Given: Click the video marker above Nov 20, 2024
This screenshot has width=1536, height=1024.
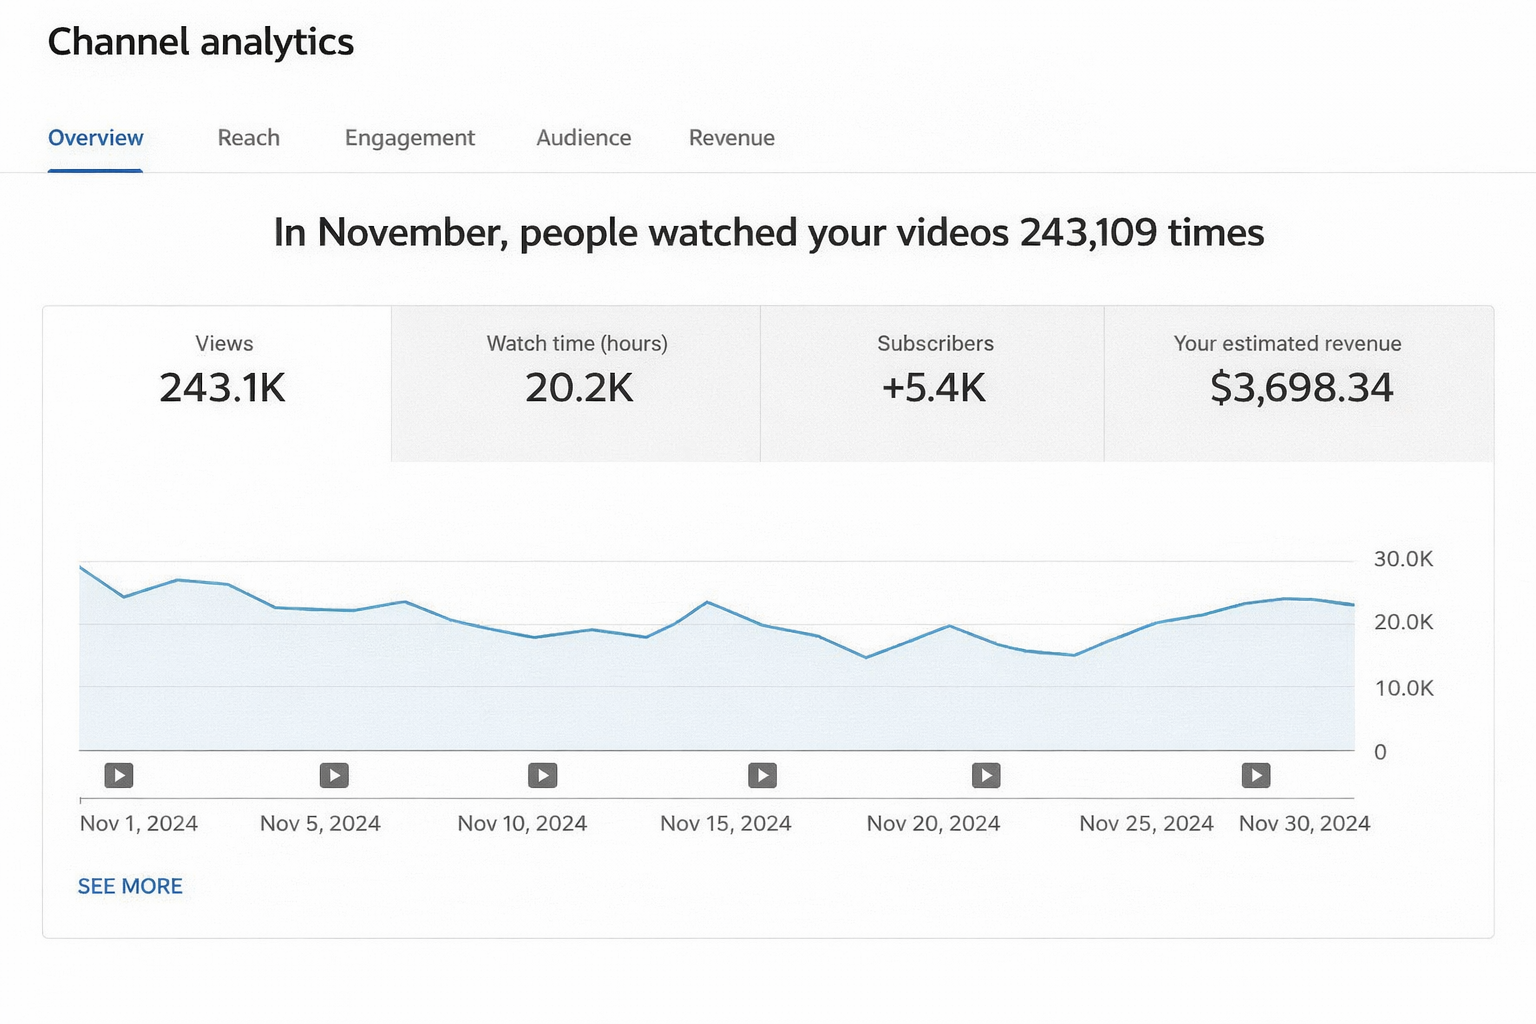Looking at the screenshot, I should 986,775.
